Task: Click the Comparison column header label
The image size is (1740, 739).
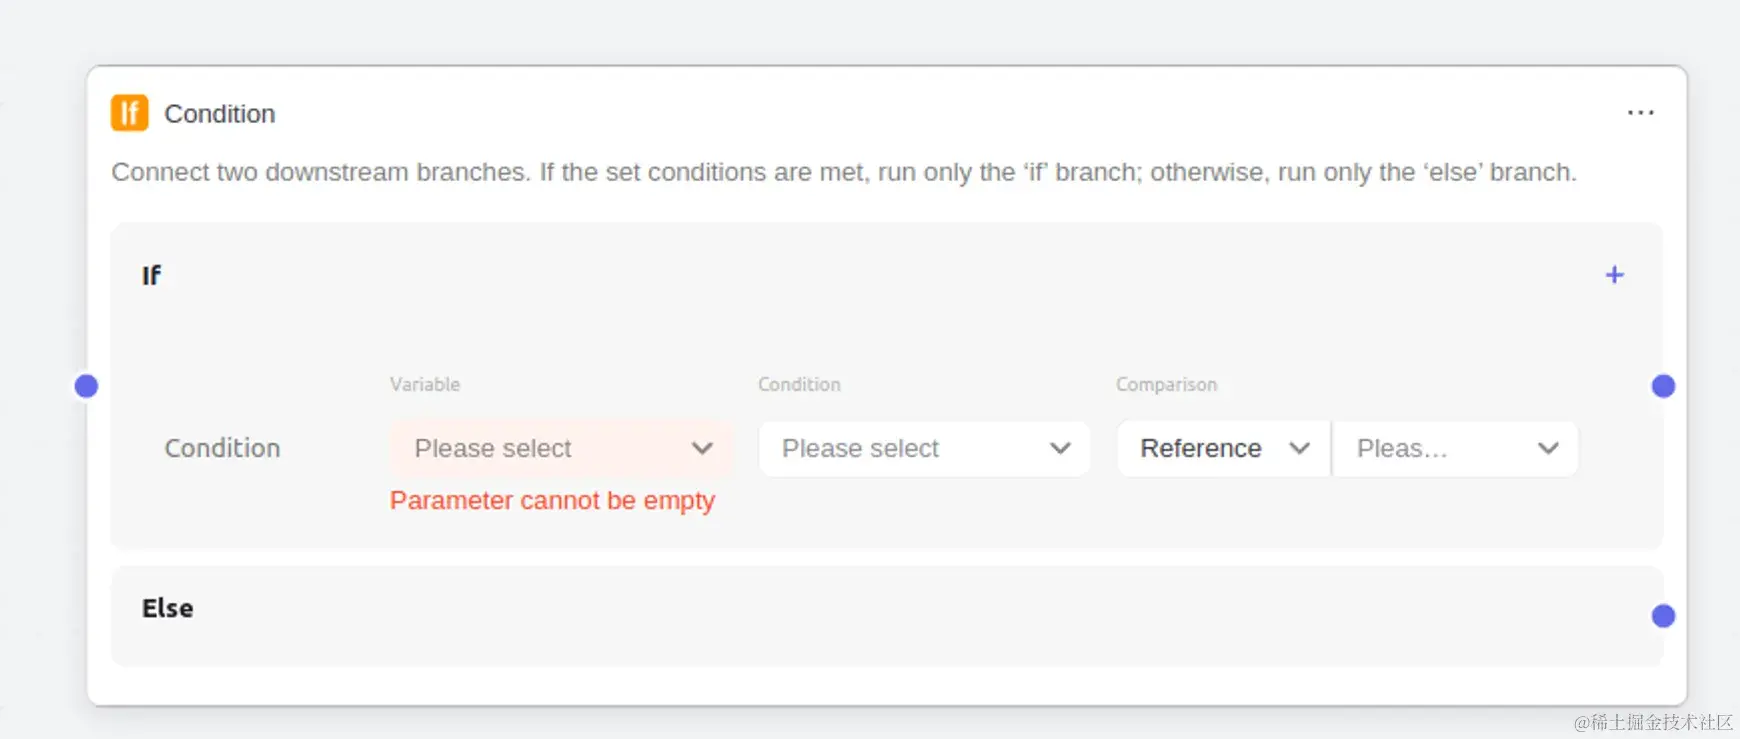Action: coord(1166,384)
